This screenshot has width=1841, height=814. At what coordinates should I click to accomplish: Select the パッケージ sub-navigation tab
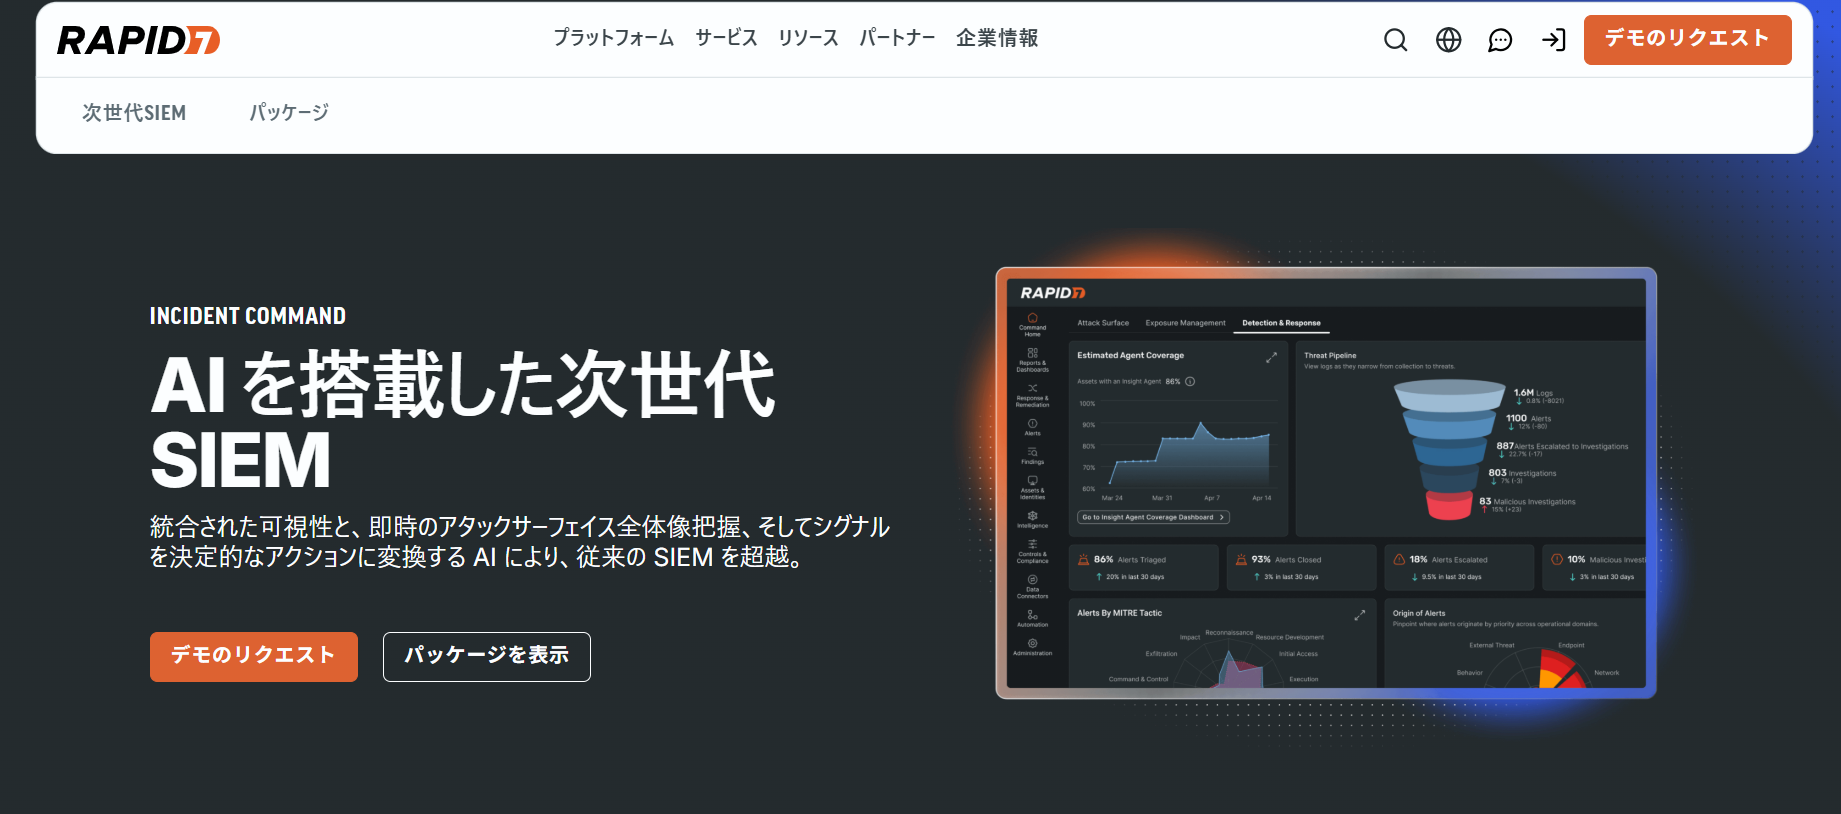[x=289, y=113]
